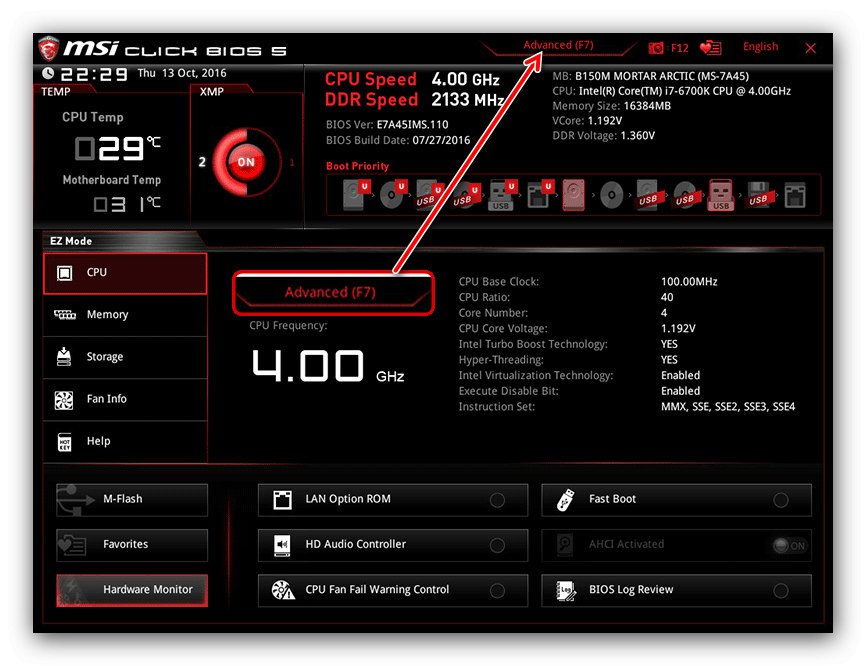
Task: Open the Memory tab
Action: [x=125, y=315]
